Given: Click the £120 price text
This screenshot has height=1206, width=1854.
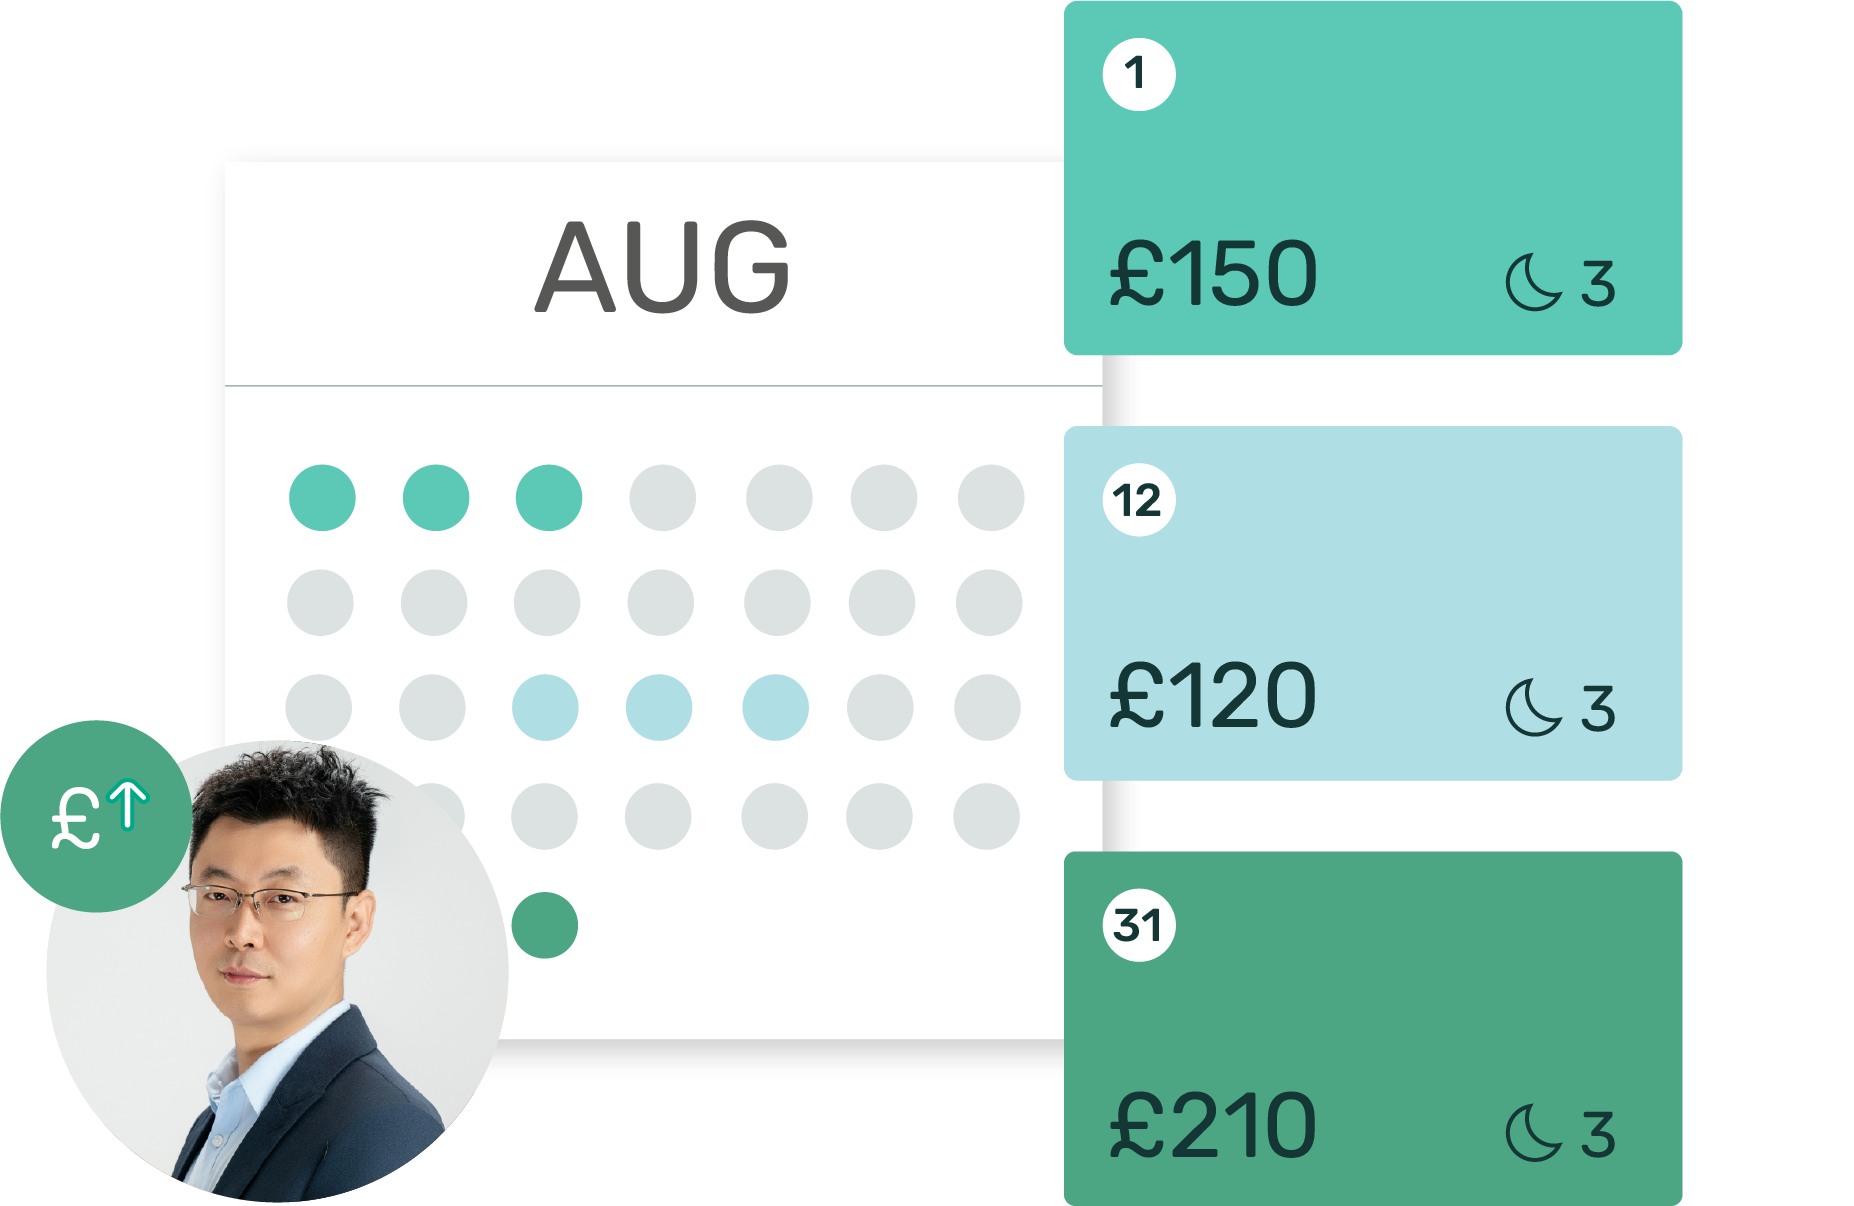Looking at the screenshot, I should (1213, 695).
